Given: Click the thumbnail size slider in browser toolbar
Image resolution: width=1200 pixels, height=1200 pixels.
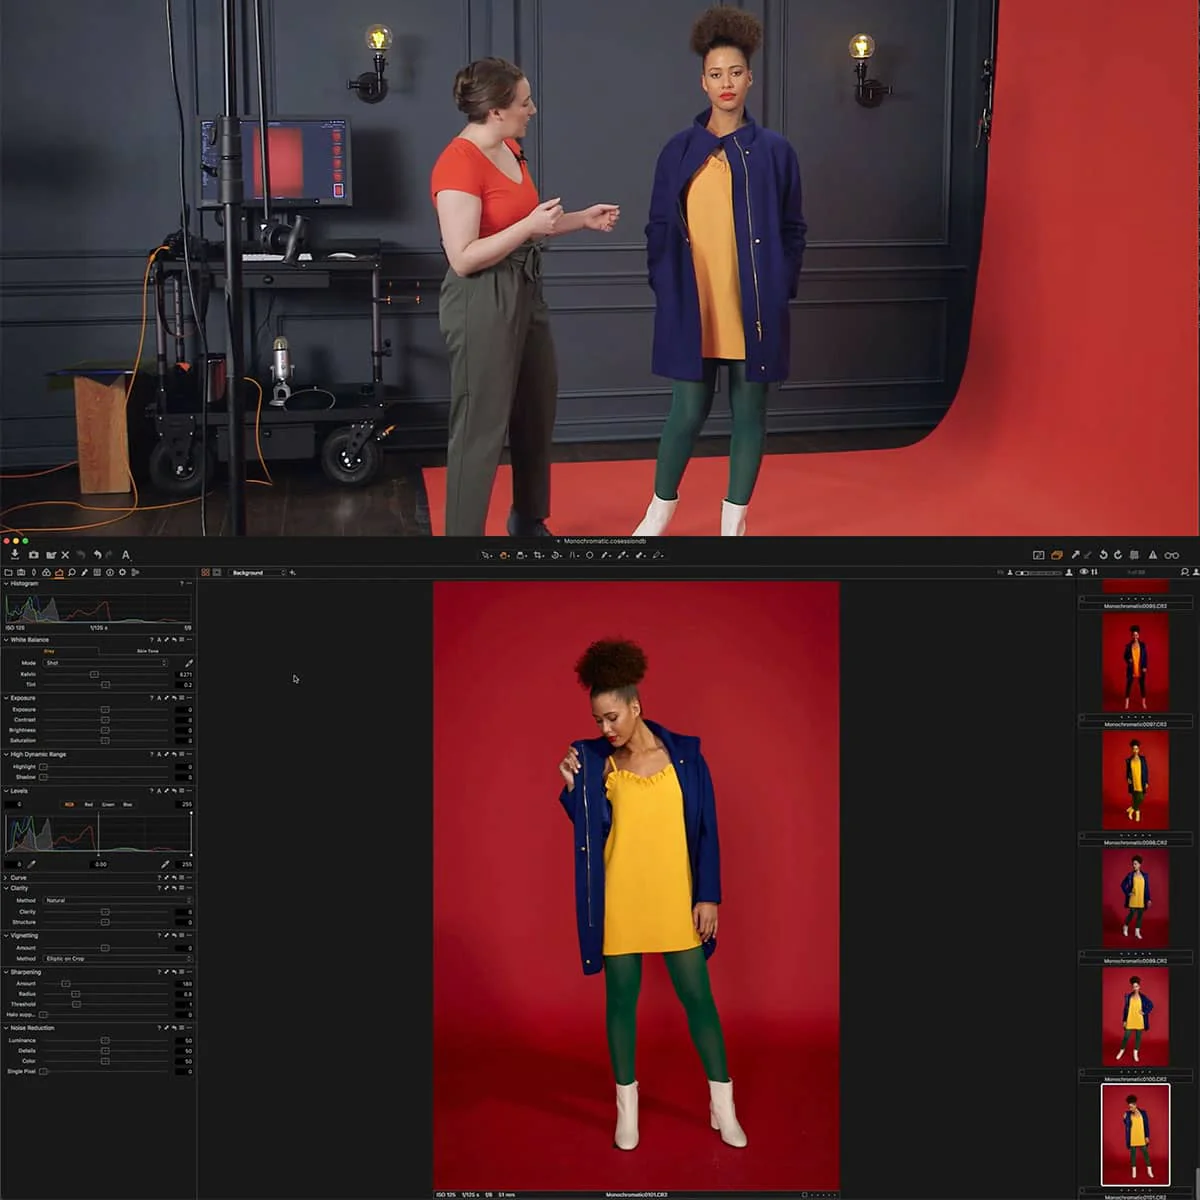Looking at the screenshot, I should point(1039,572).
